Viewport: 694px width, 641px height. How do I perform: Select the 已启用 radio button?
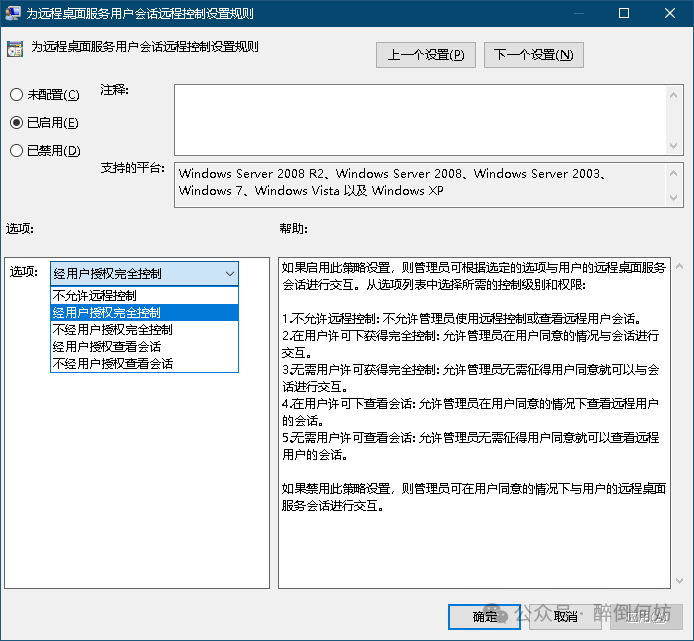coord(16,123)
